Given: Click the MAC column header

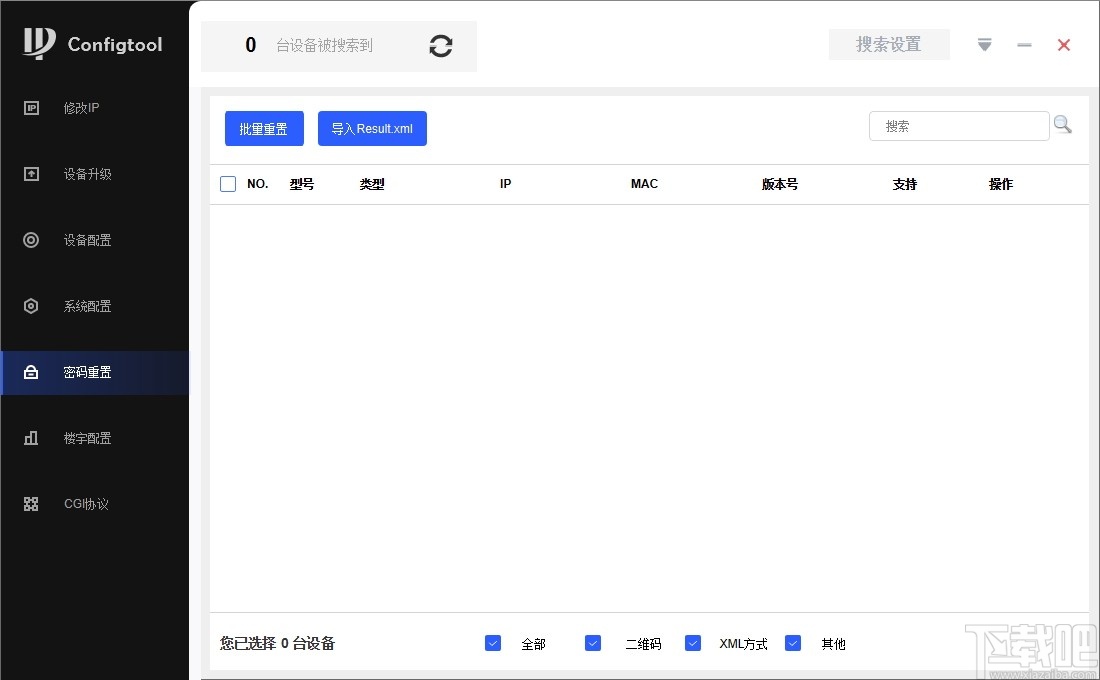Looking at the screenshot, I should point(644,184).
